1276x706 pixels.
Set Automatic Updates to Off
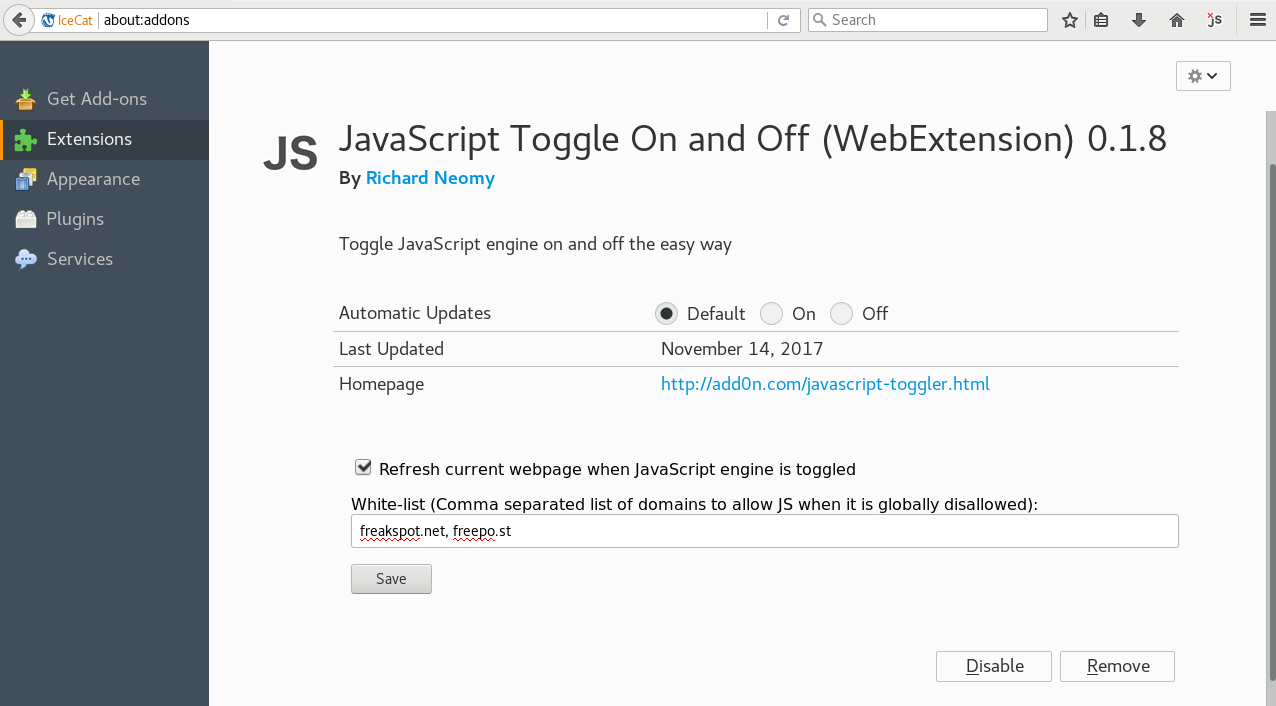tap(842, 314)
